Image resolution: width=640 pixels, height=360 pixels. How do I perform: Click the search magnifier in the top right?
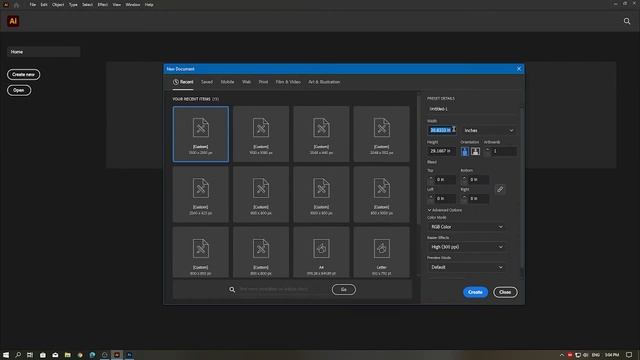tap(627, 21)
